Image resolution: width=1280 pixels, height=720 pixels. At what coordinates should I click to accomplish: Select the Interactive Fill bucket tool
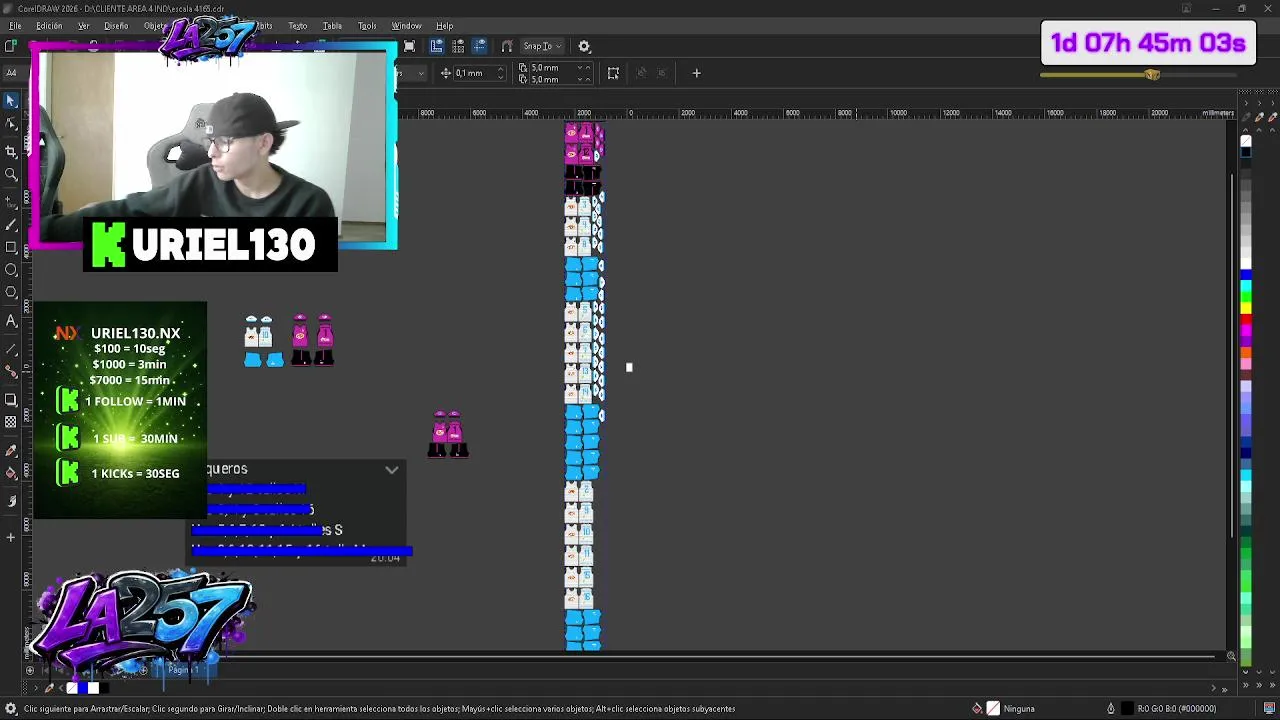(x=11, y=474)
